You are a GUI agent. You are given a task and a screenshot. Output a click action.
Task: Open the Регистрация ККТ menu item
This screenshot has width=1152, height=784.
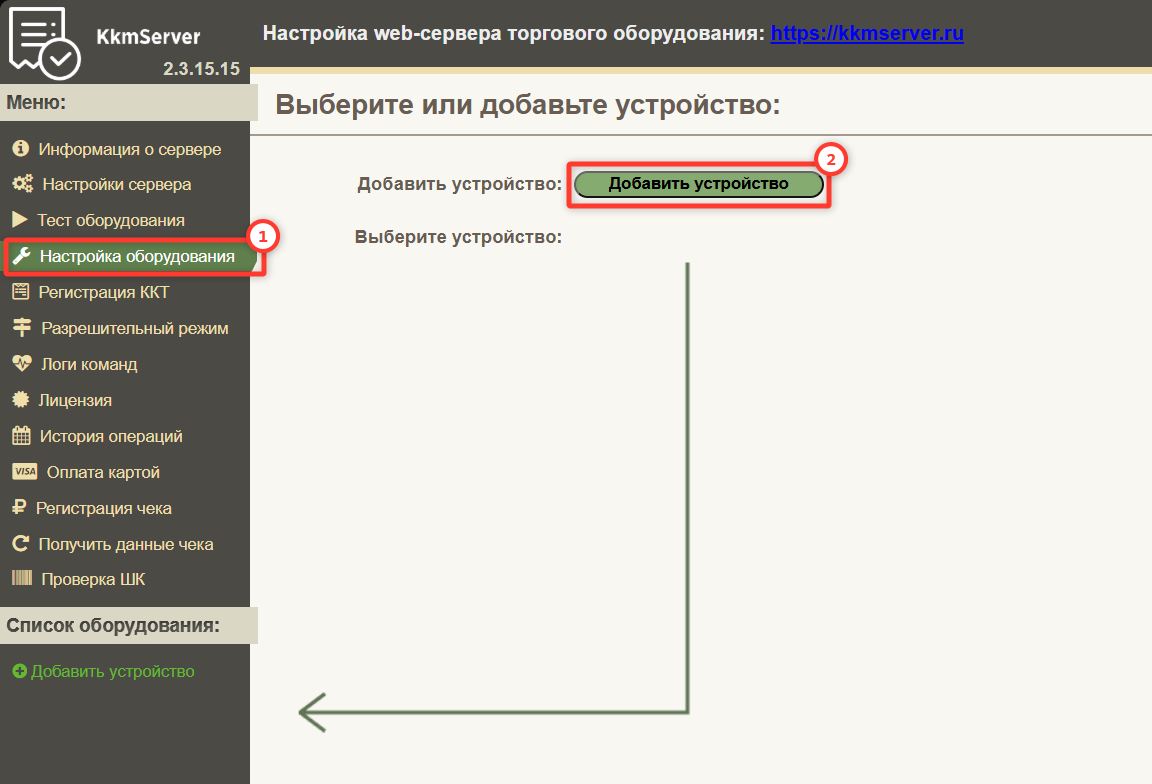point(104,292)
